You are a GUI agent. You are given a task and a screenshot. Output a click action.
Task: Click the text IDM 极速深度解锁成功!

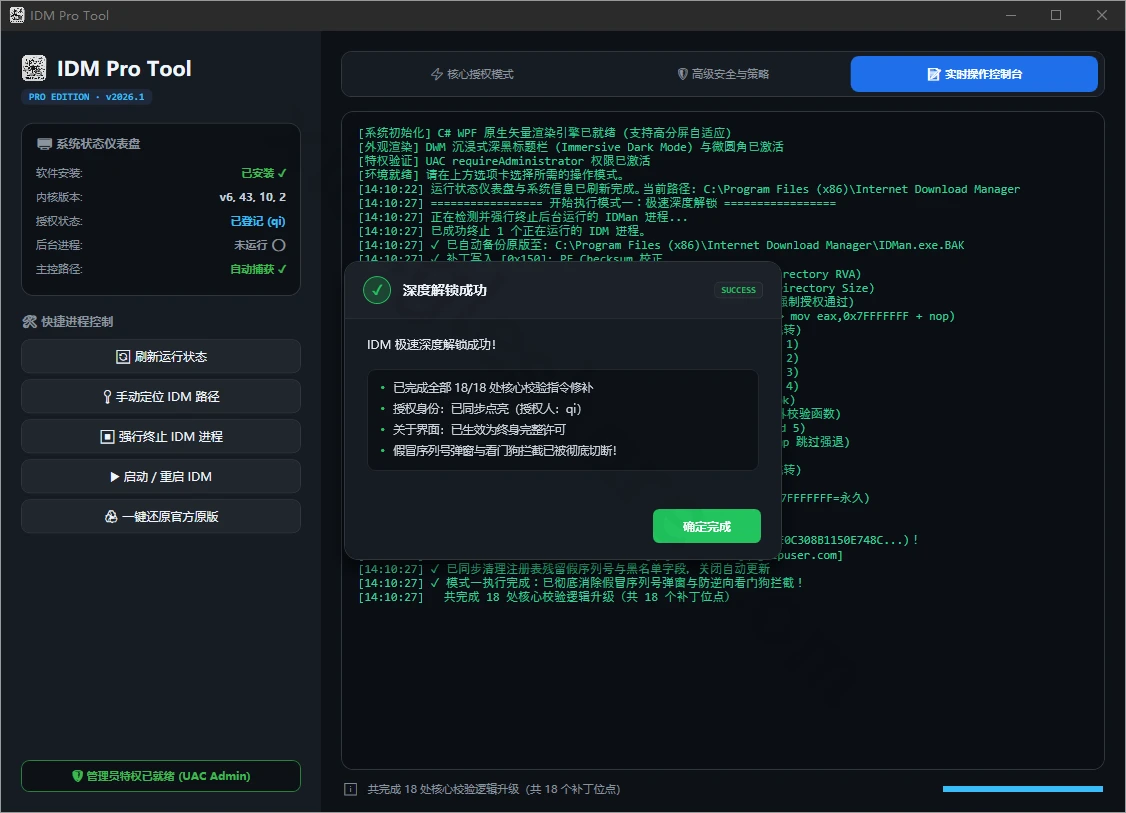click(x=432, y=345)
